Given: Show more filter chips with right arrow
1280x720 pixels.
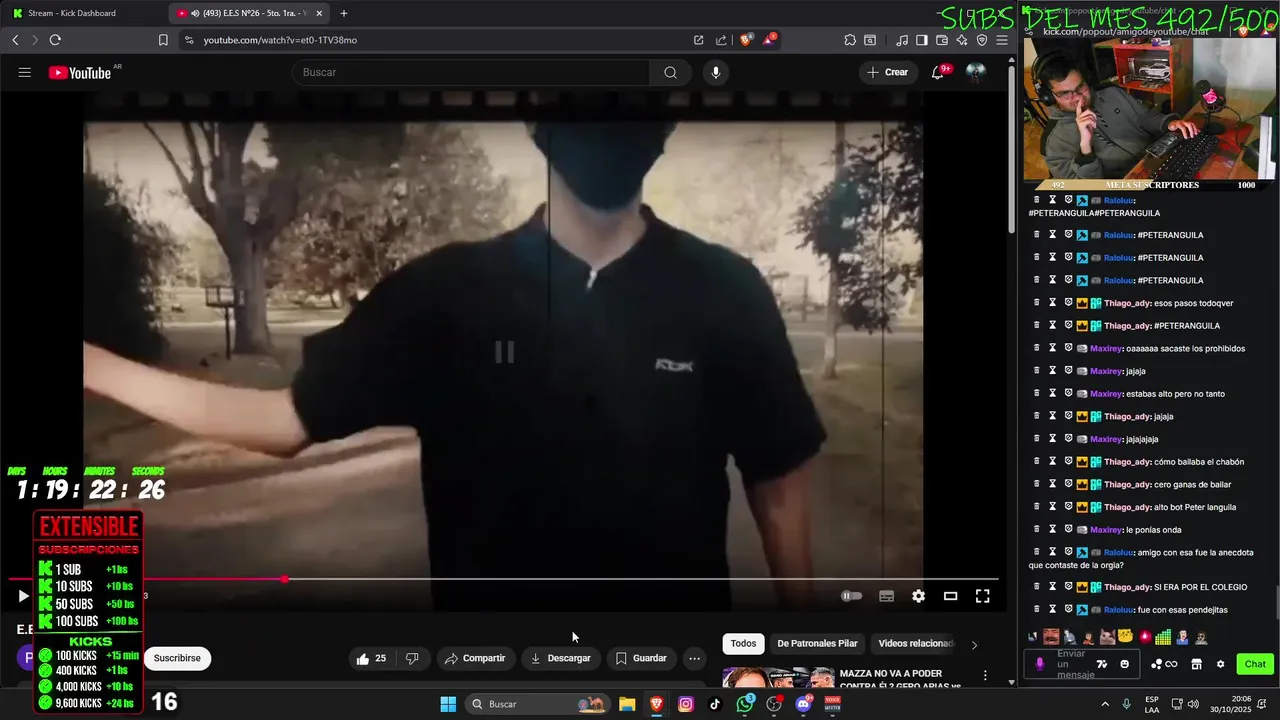Looking at the screenshot, I should 974,644.
